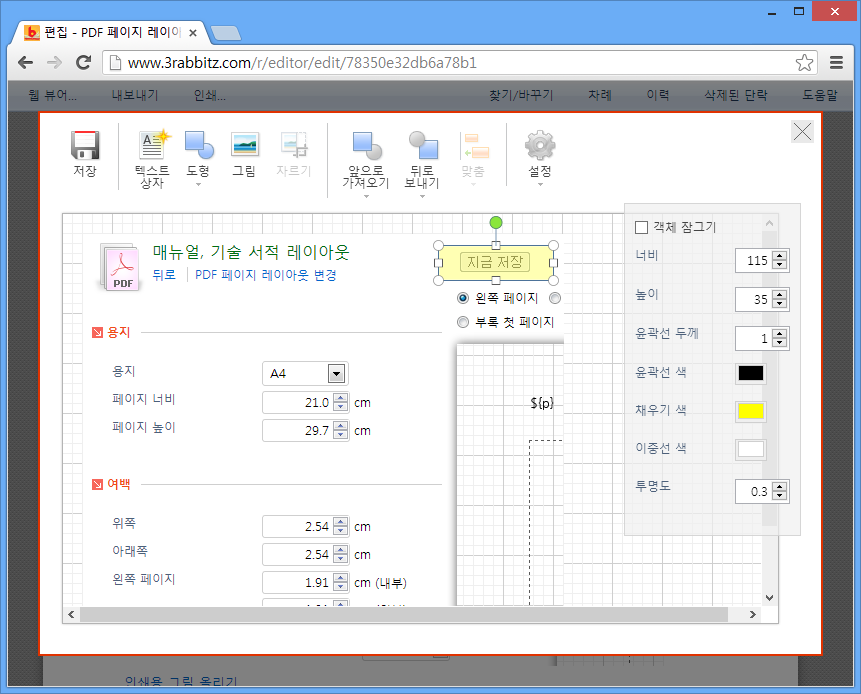Close the editor overlay with X icon
861x694 pixels.
pyautogui.click(x=802, y=132)
